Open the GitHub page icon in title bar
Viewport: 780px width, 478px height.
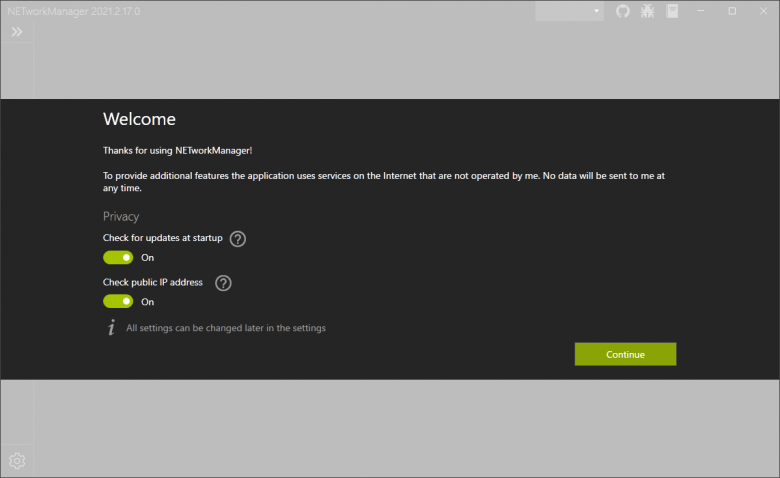coord(623,11)
